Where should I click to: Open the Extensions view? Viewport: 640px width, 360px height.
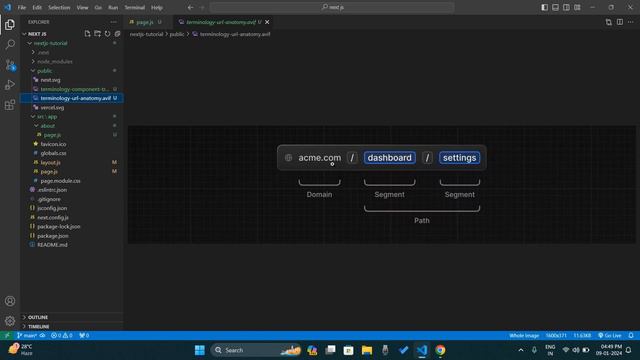[x=10, y=105]
